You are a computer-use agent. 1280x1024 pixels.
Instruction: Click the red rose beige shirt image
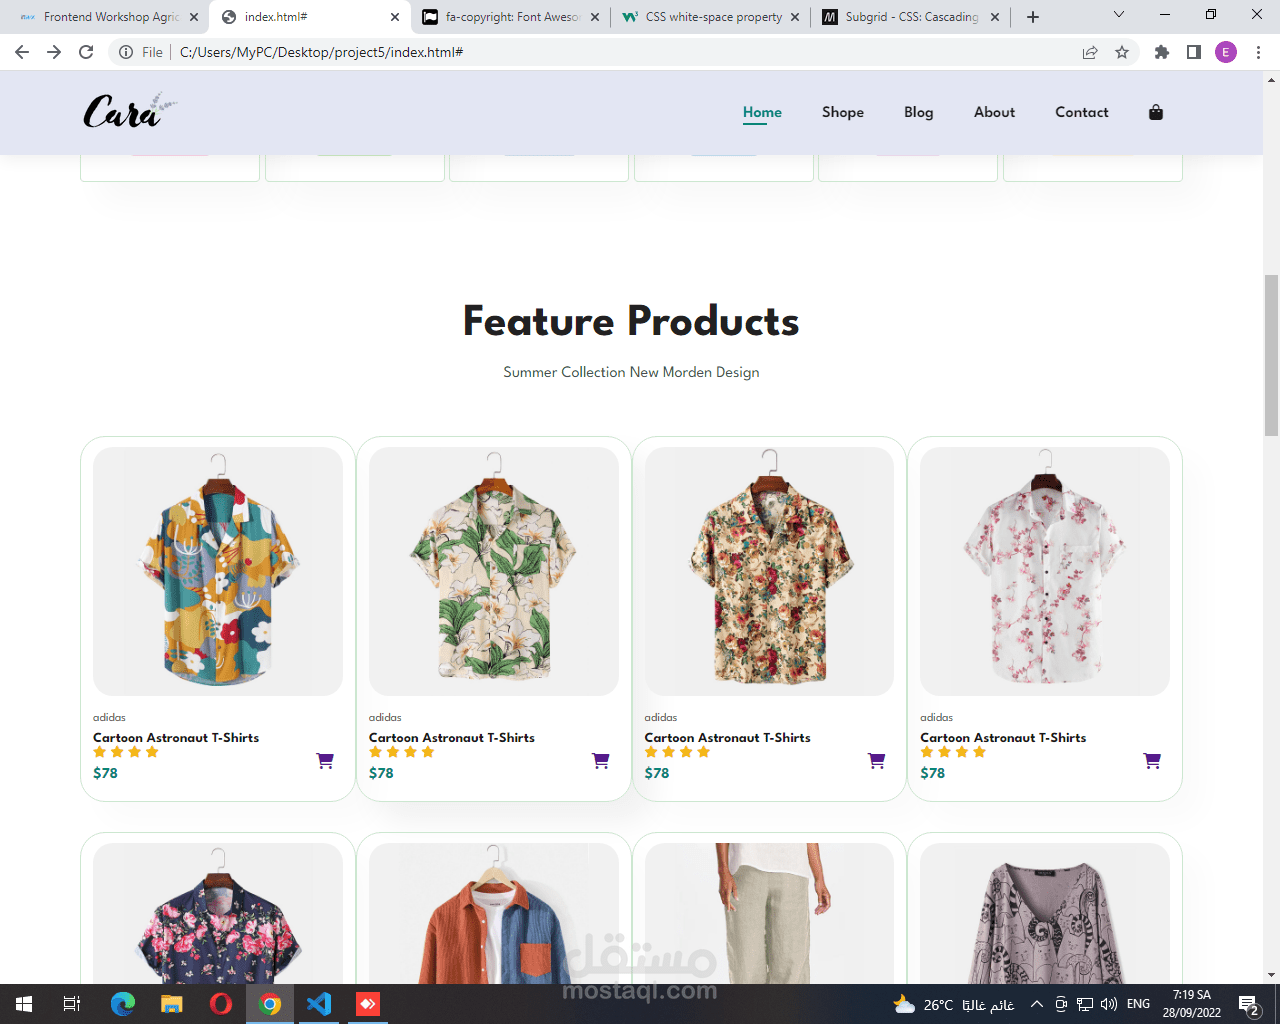(x=769, y=571)
